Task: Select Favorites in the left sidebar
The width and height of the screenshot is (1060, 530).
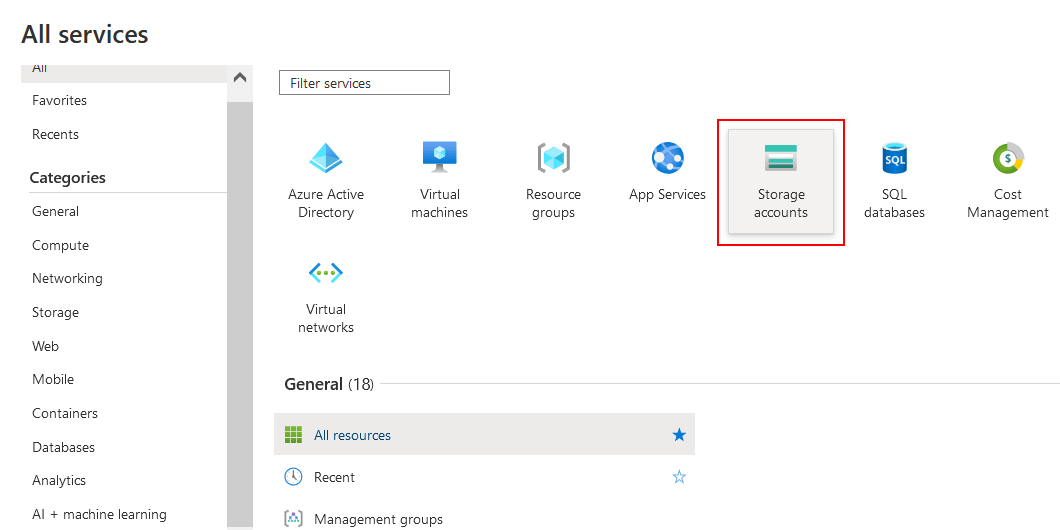Action: pyautogui.click(x=59, y=100)
